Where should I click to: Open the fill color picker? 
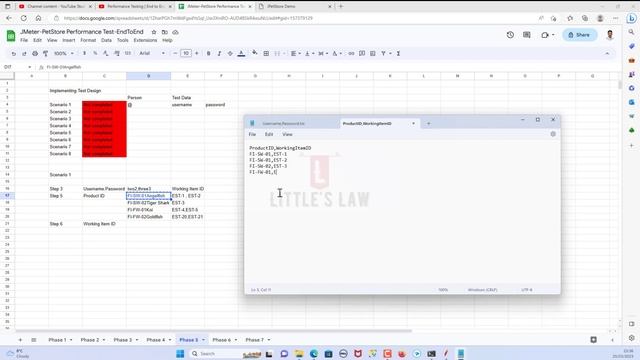[255, 53]
